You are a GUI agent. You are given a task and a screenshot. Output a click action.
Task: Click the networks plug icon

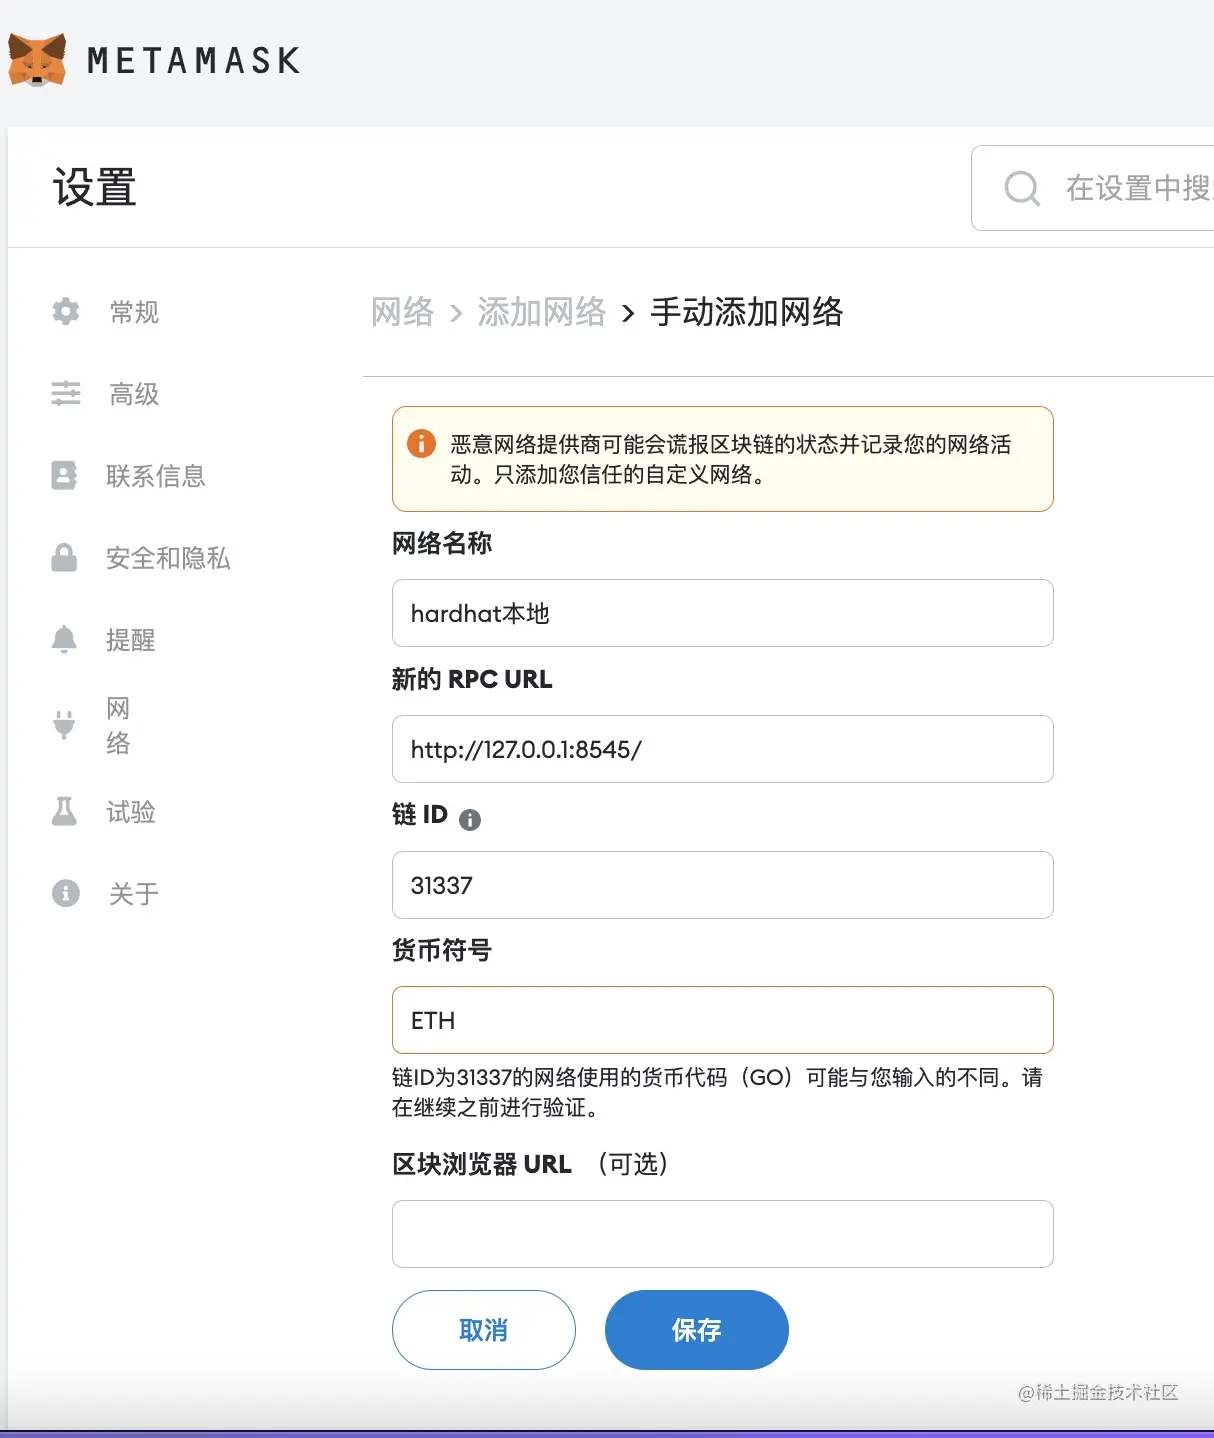coord(64,724)
